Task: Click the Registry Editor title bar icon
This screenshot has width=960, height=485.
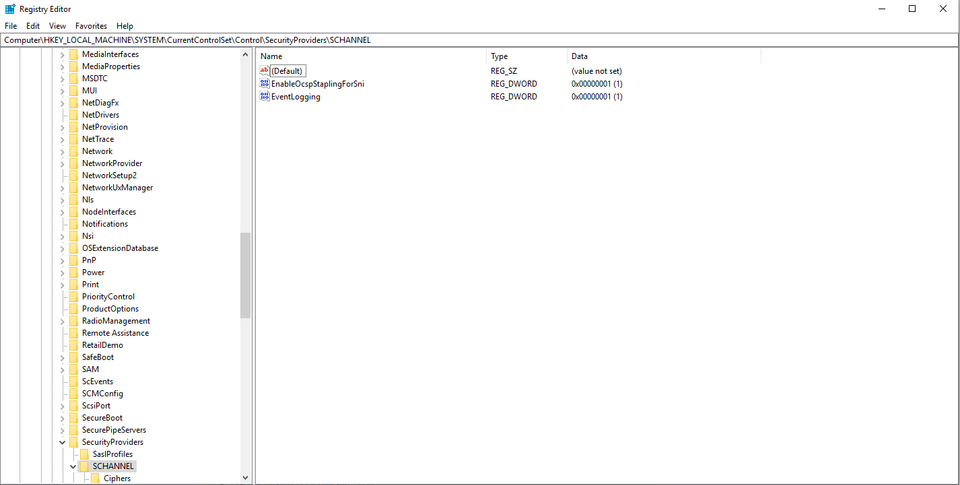Action: pos(9,9)
